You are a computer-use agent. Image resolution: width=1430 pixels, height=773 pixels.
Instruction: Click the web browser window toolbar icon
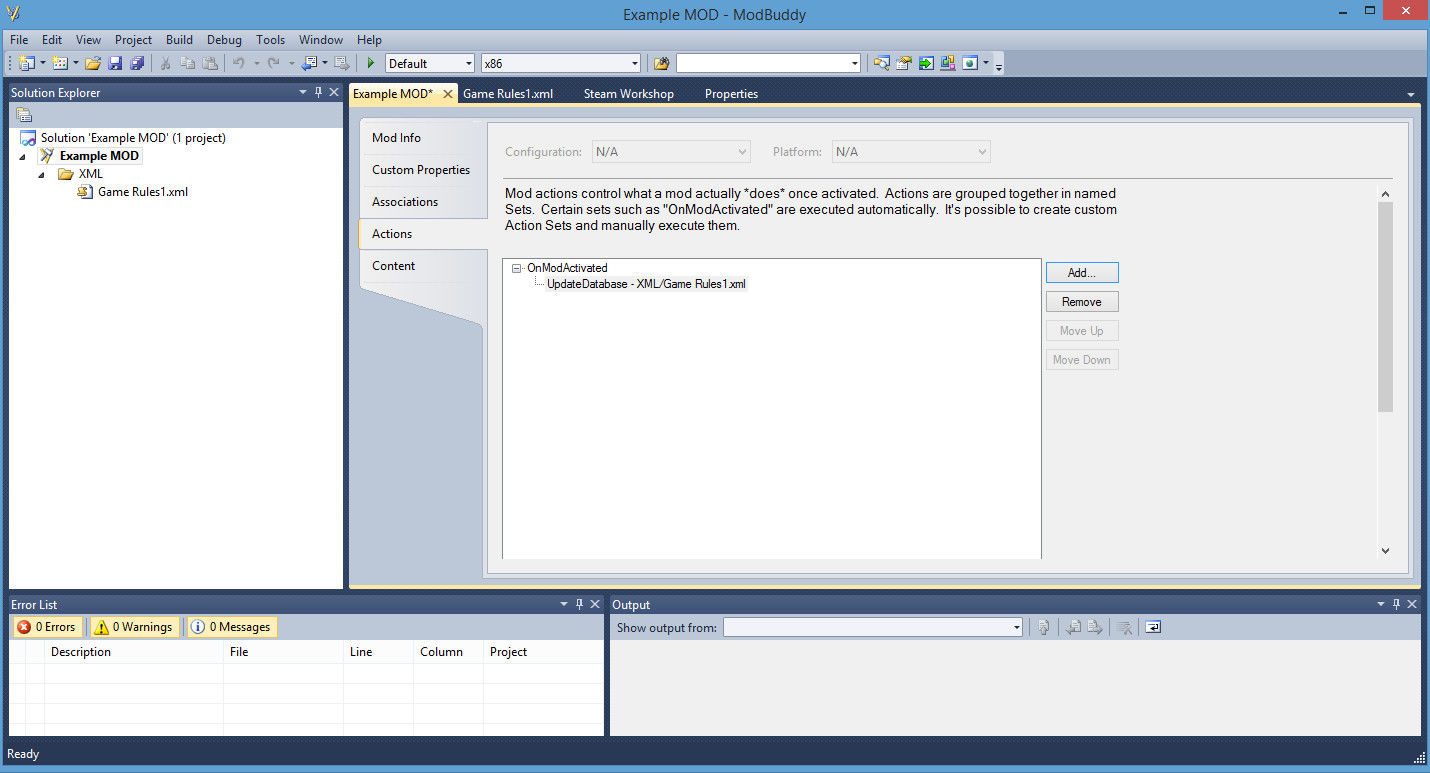970,63
